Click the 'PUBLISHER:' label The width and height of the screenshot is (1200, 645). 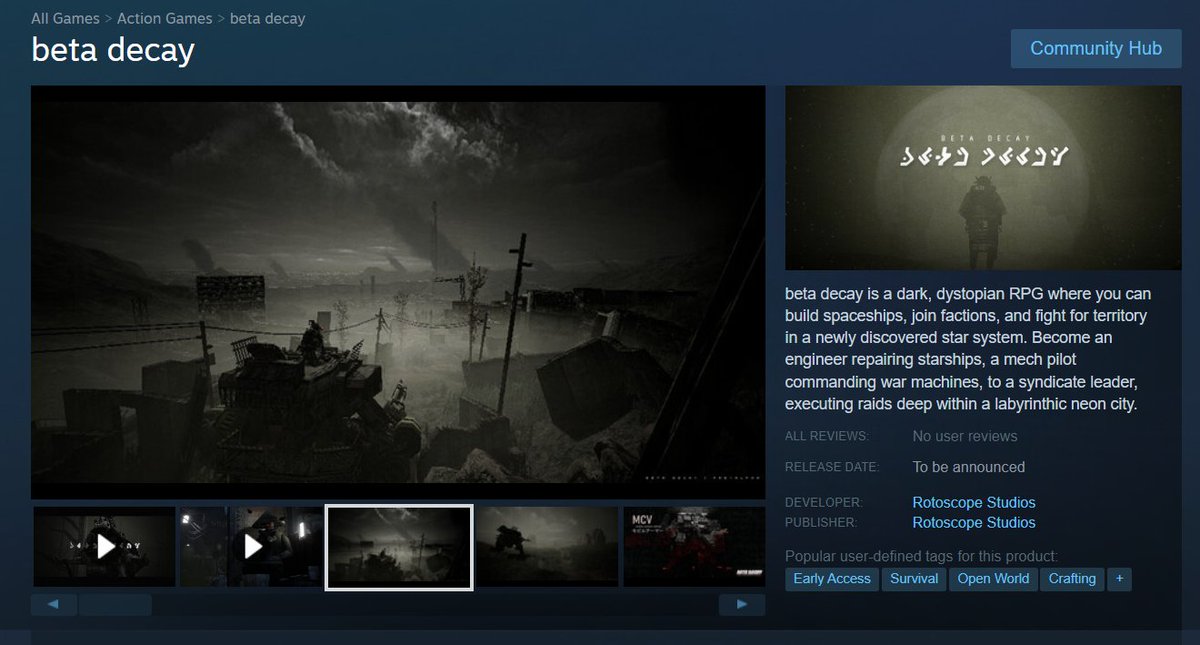pos(822,523)
